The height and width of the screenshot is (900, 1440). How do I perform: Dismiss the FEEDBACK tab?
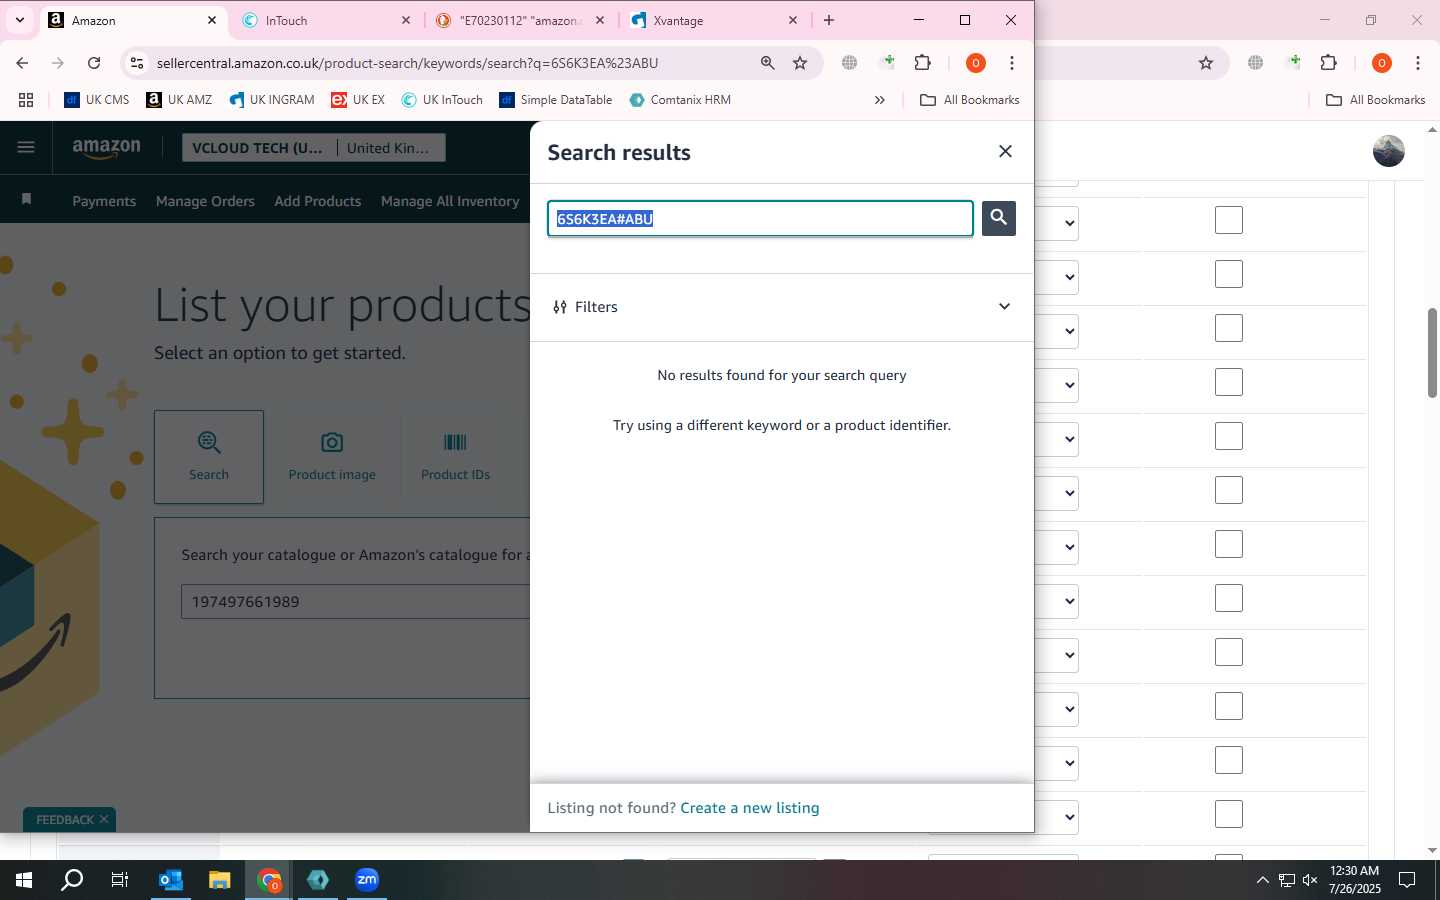[x=104, y=819]
